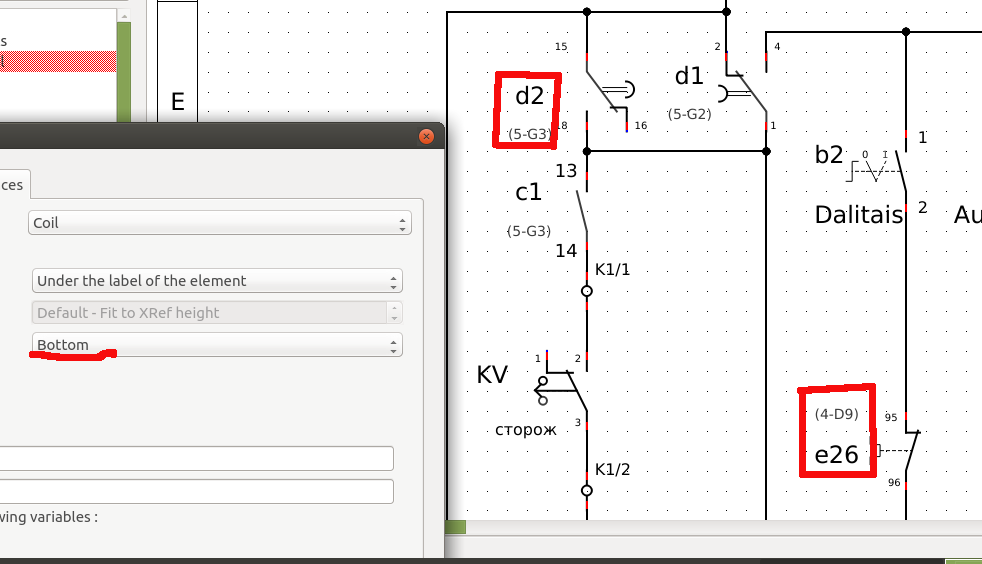Expand the Bottom alignment dropdown
982x564 pixels.
click(217, 345)
